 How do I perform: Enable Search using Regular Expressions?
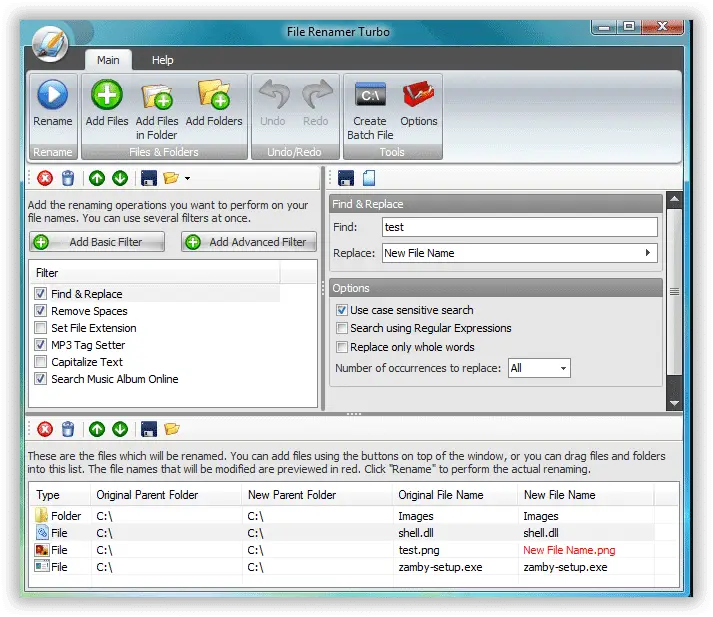341,328
